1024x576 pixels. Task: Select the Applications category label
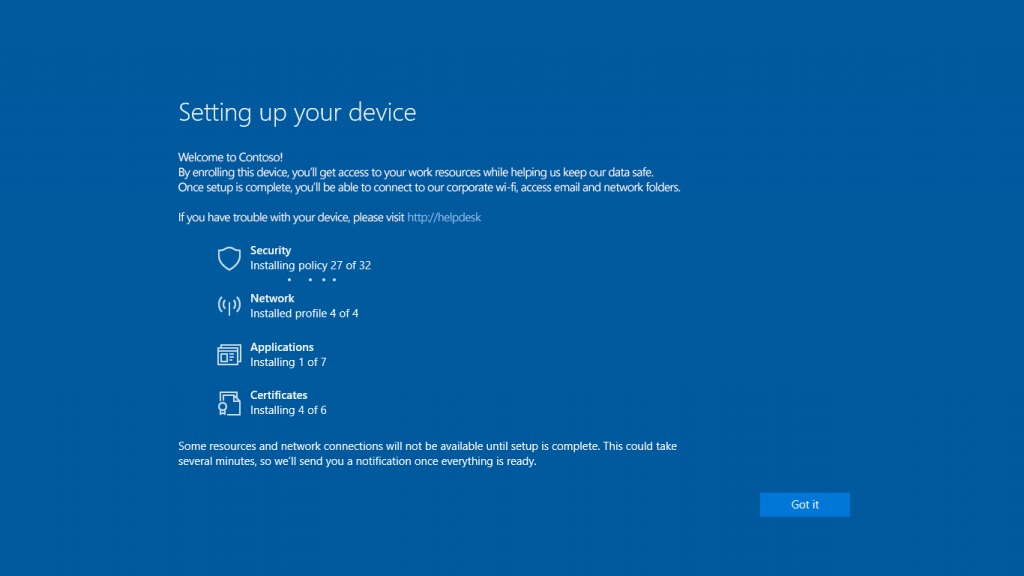point(282,347)
